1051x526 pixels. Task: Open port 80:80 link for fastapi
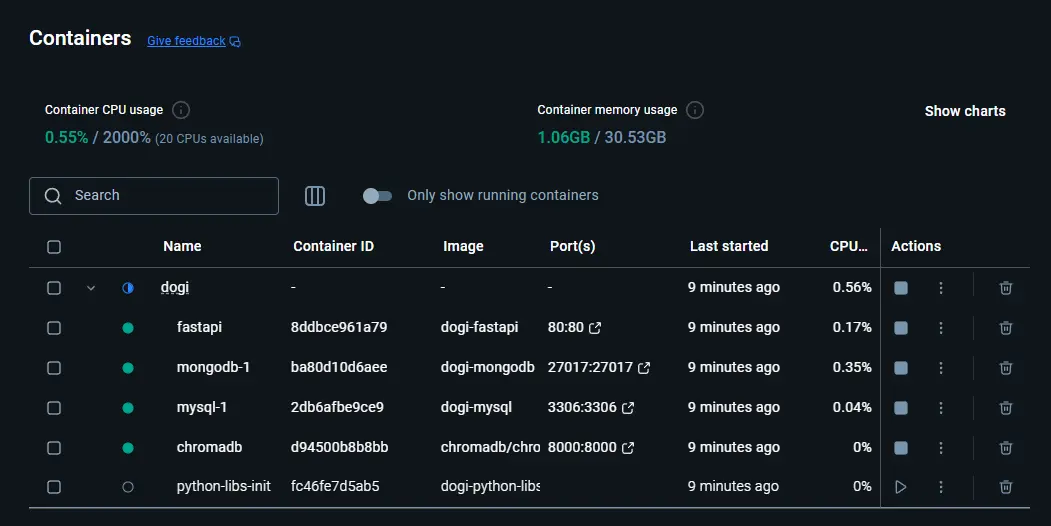(x=574, y=328)
